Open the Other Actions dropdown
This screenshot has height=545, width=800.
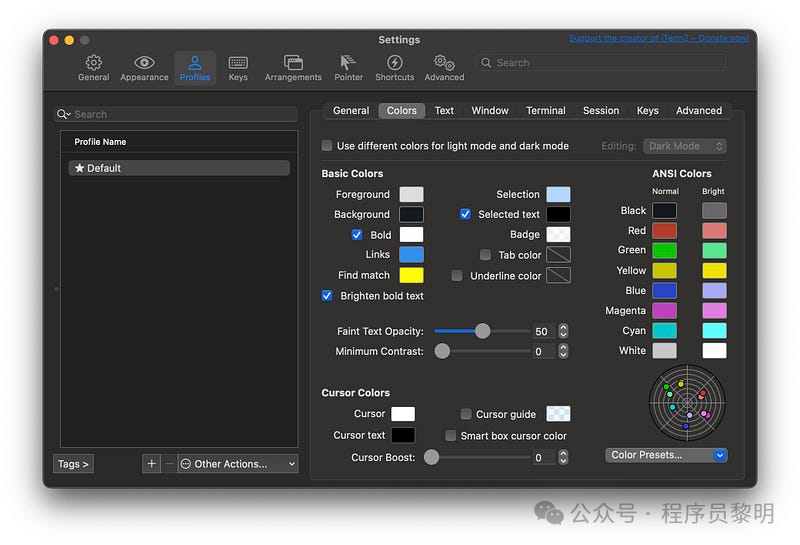[238, 464]
